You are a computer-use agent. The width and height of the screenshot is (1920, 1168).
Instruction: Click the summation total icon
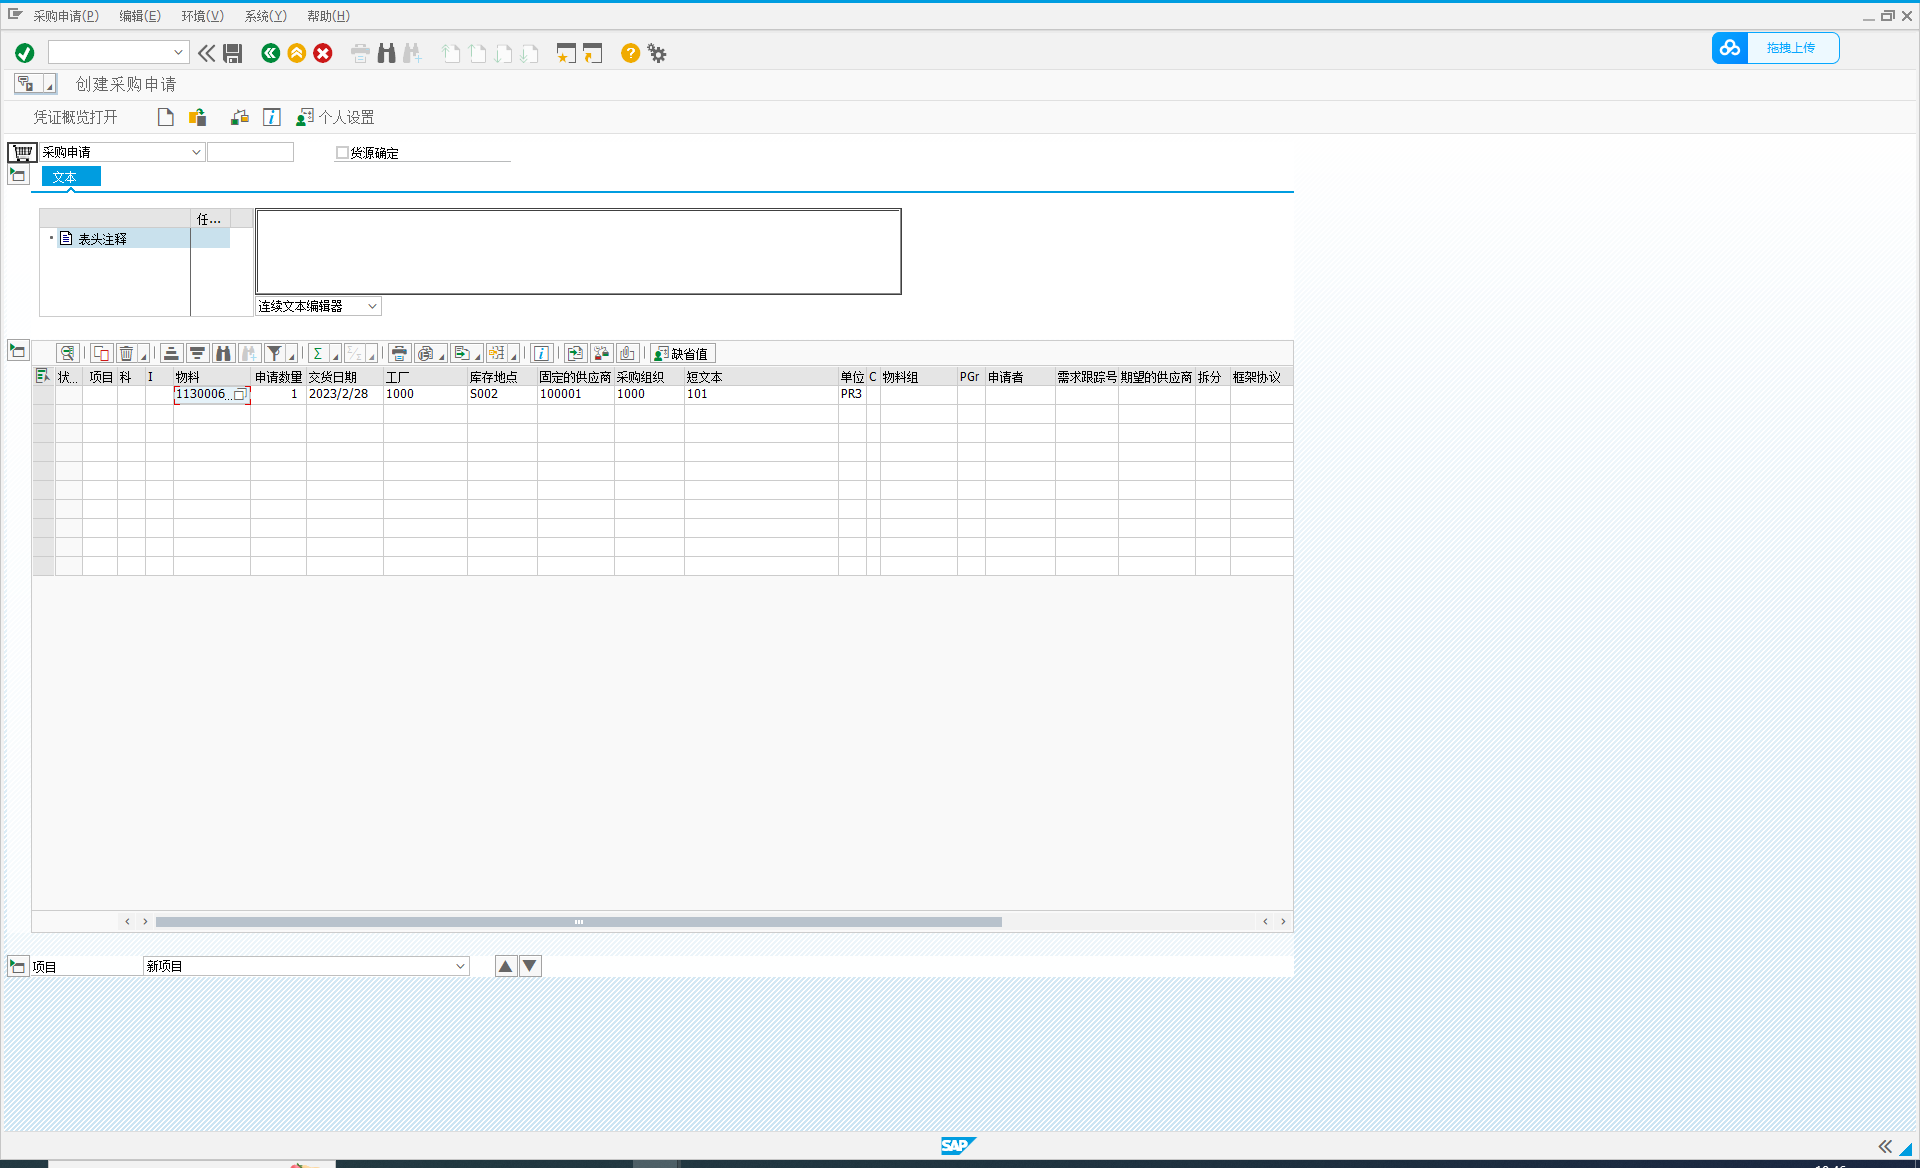[318, 353]
